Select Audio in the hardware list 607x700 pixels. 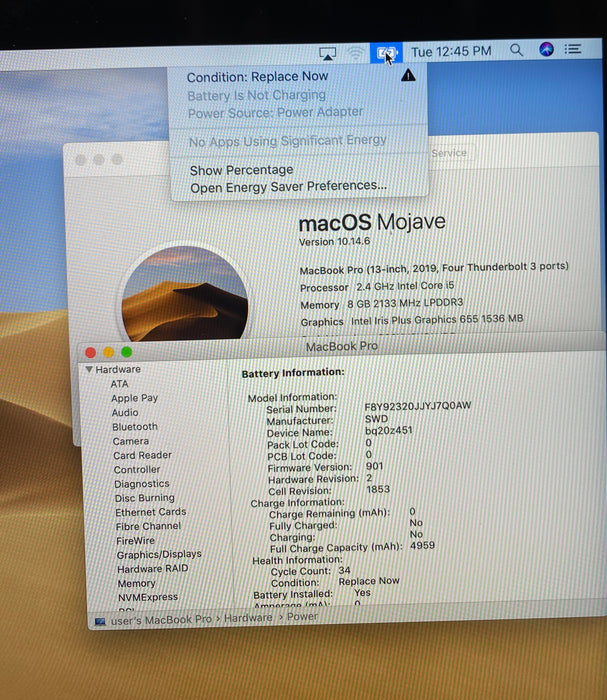tap(125, 412)
